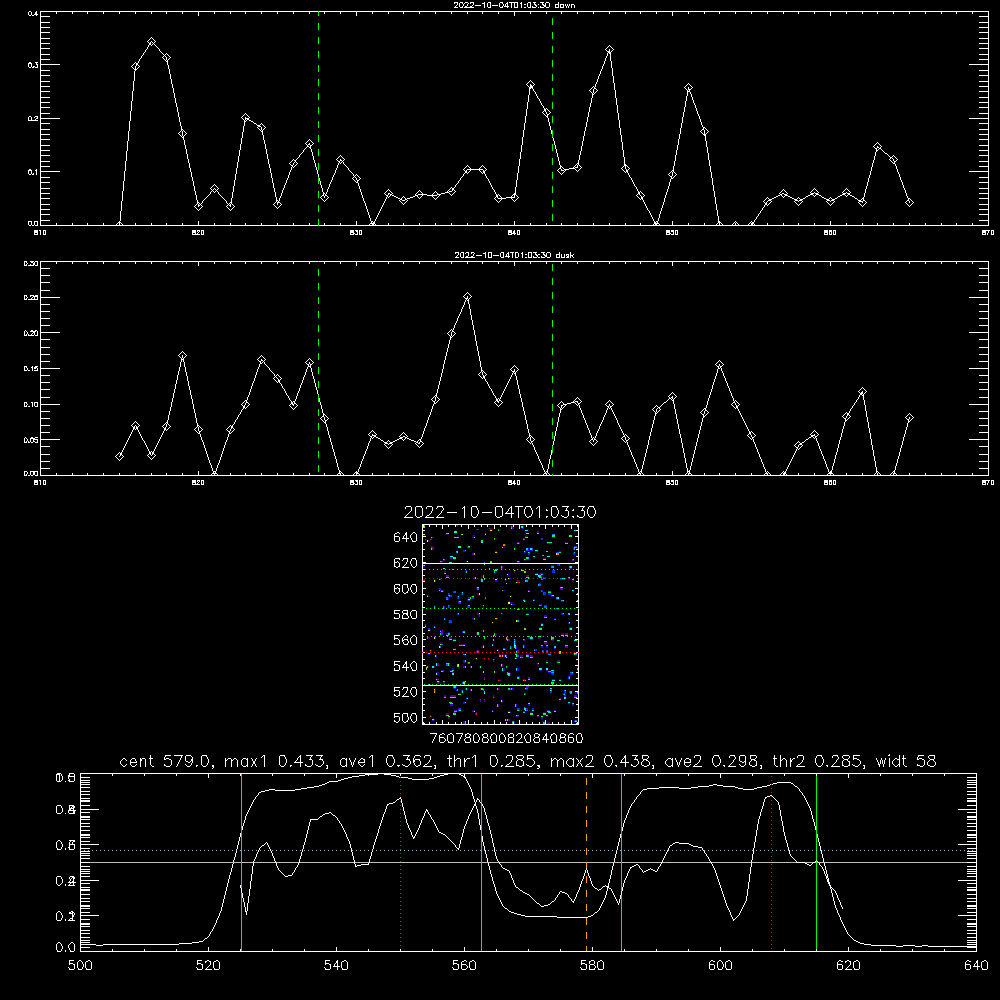This screenshot has width=1000, height=1000.
Task: Click the 600 label on bottom plot x-axis
Action: pyautogui.click(x=720, y=966)
